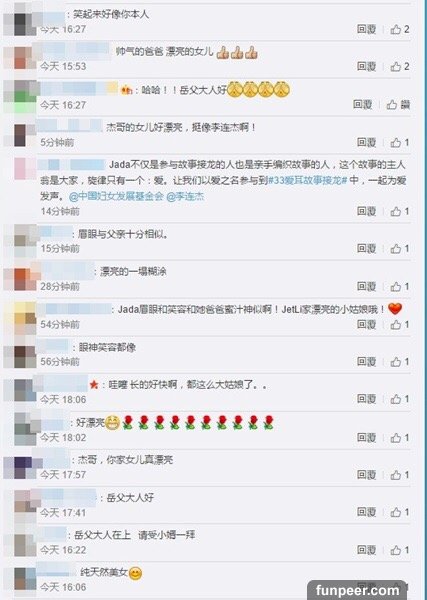The image size is (427, 600).
Task: Reply to '杰哥，你家女儿真漂亮' comment
Action: (366, 475)
